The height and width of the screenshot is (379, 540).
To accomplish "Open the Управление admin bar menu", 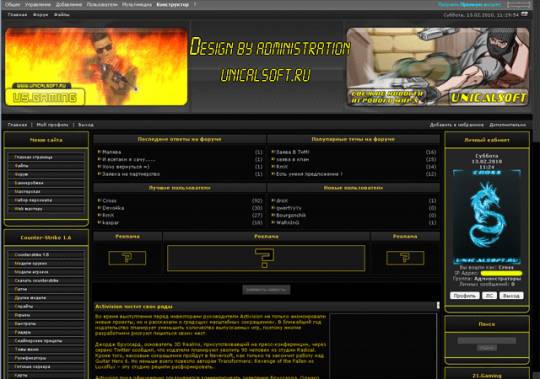I will click(38, 4).
